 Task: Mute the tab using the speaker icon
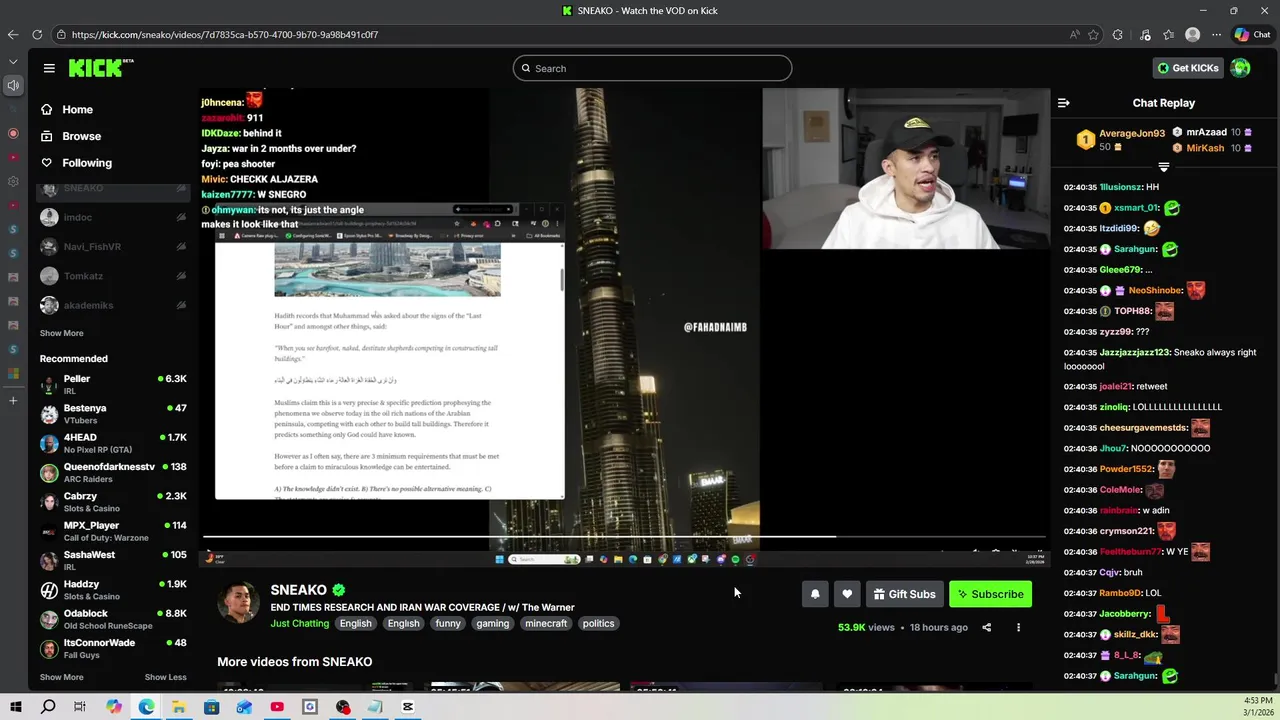point(13,85)
